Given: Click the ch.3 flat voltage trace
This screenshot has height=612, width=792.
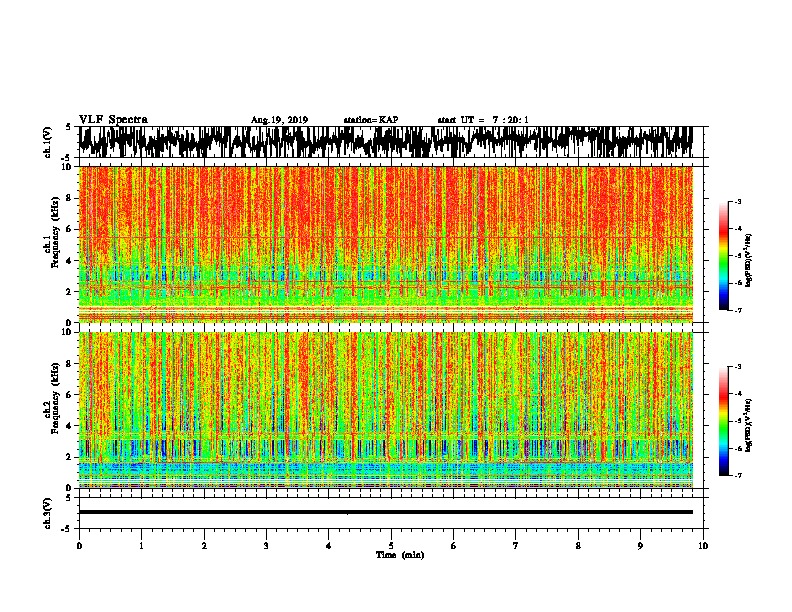Looking at the screenshot, I should point(386,512).
